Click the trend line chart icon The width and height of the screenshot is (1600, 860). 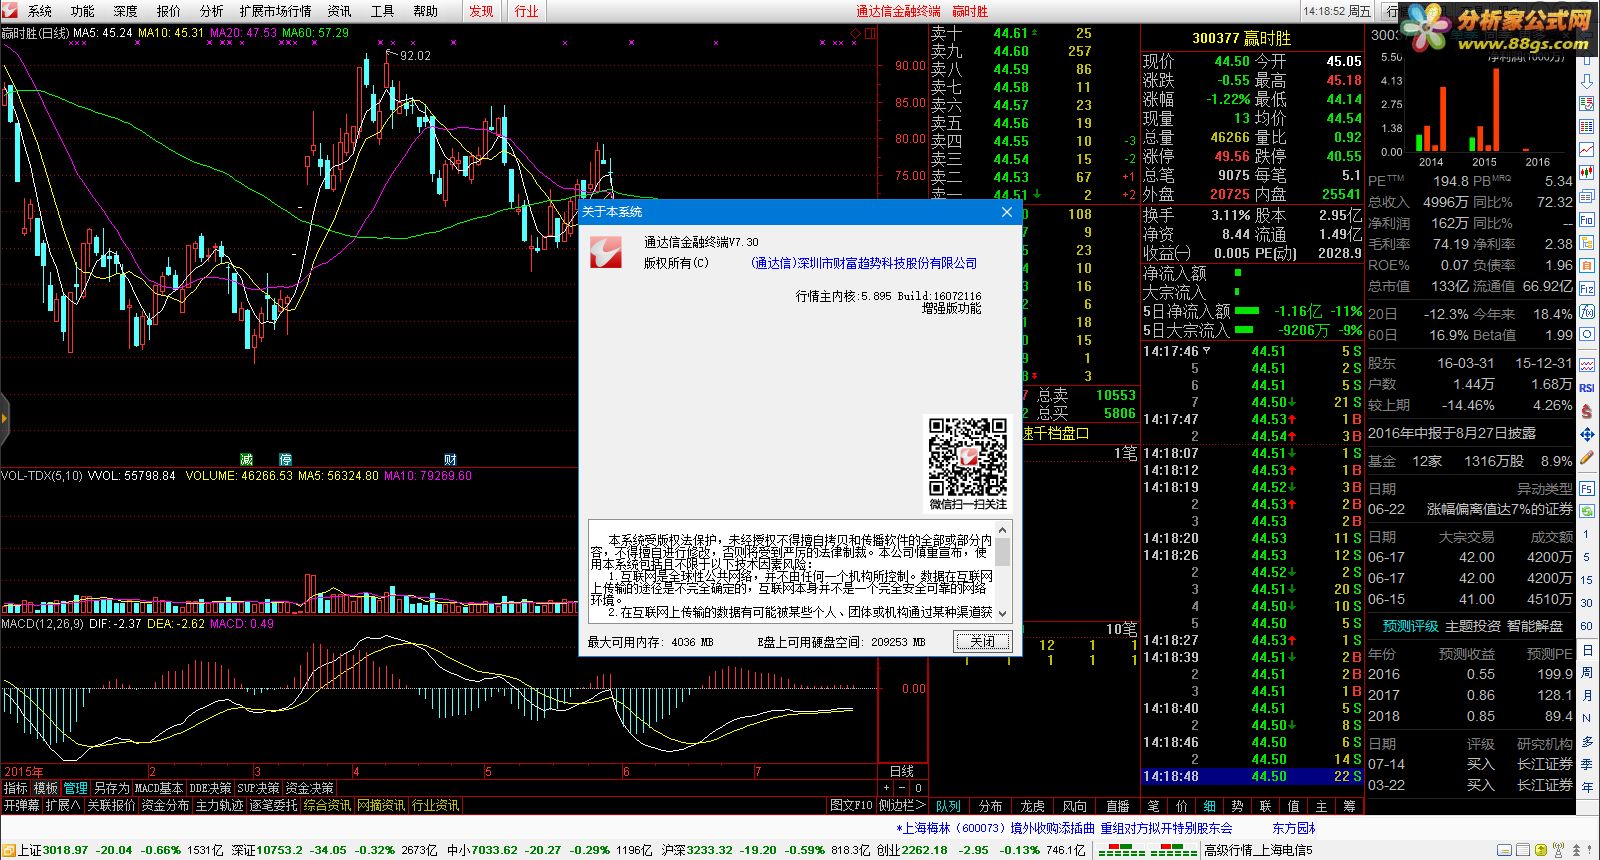(x=1587, y=148)
